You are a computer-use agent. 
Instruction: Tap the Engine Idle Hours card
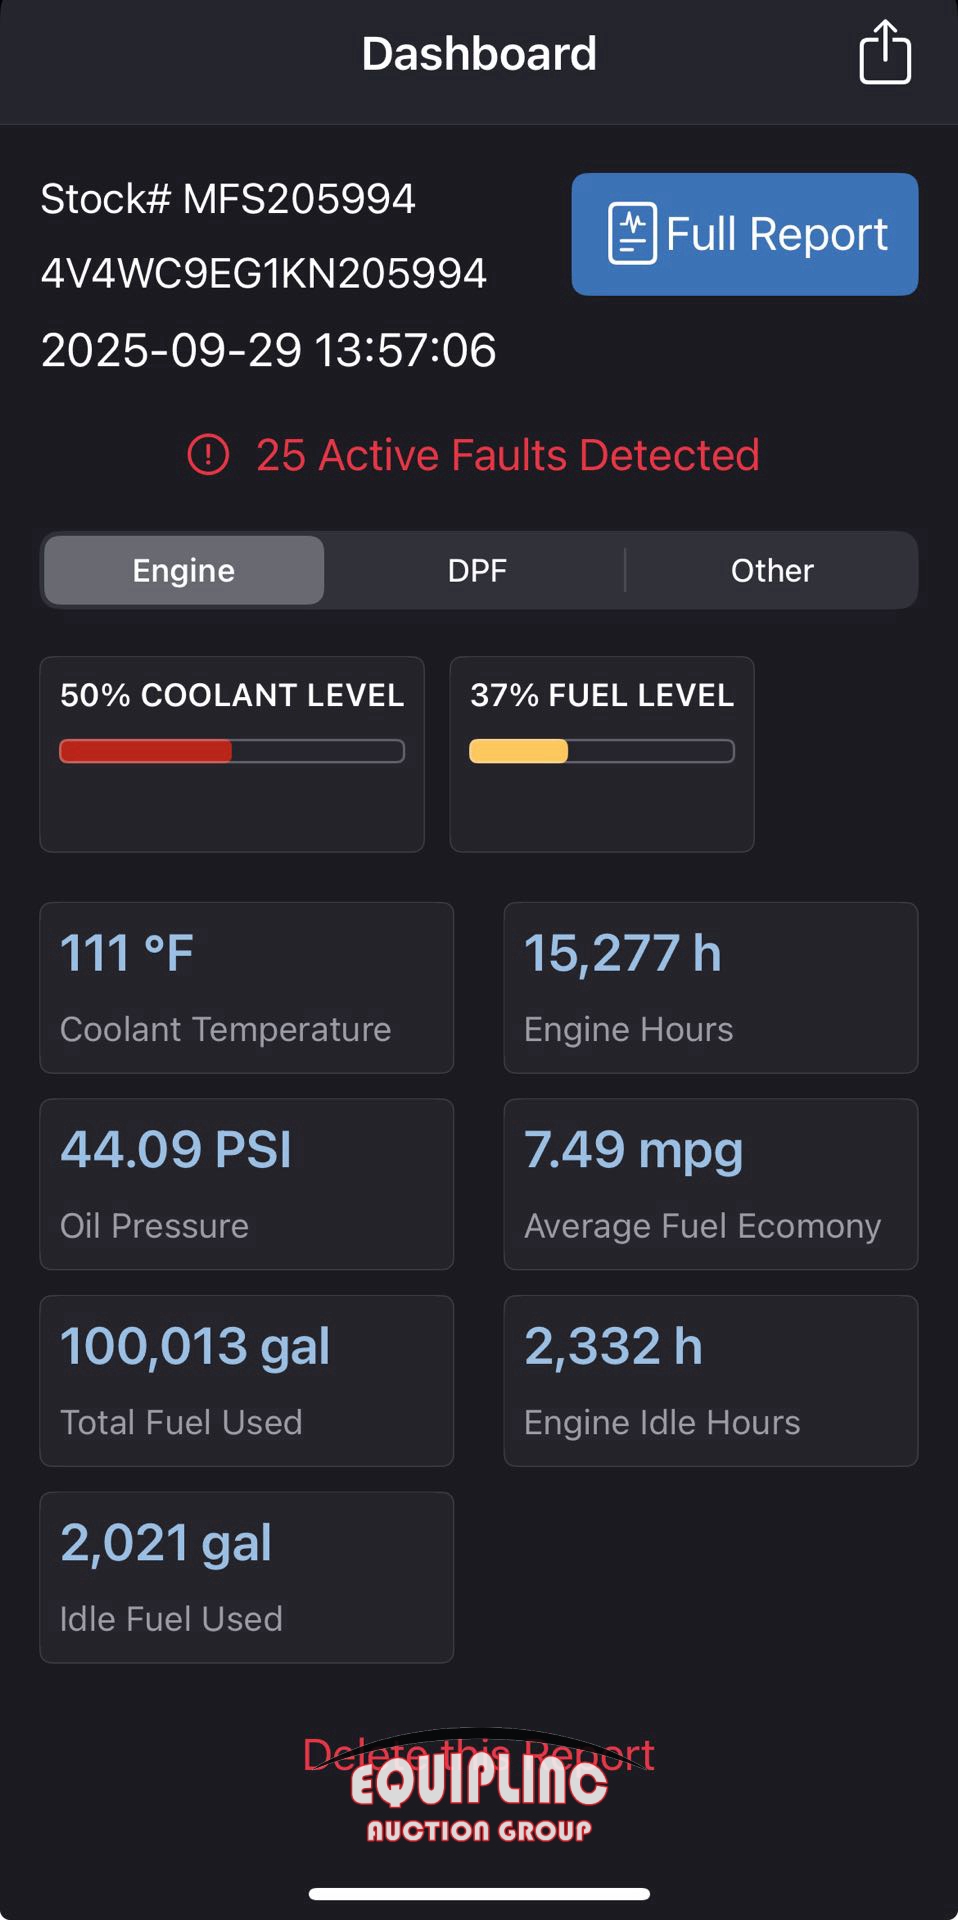(710, 1381)
